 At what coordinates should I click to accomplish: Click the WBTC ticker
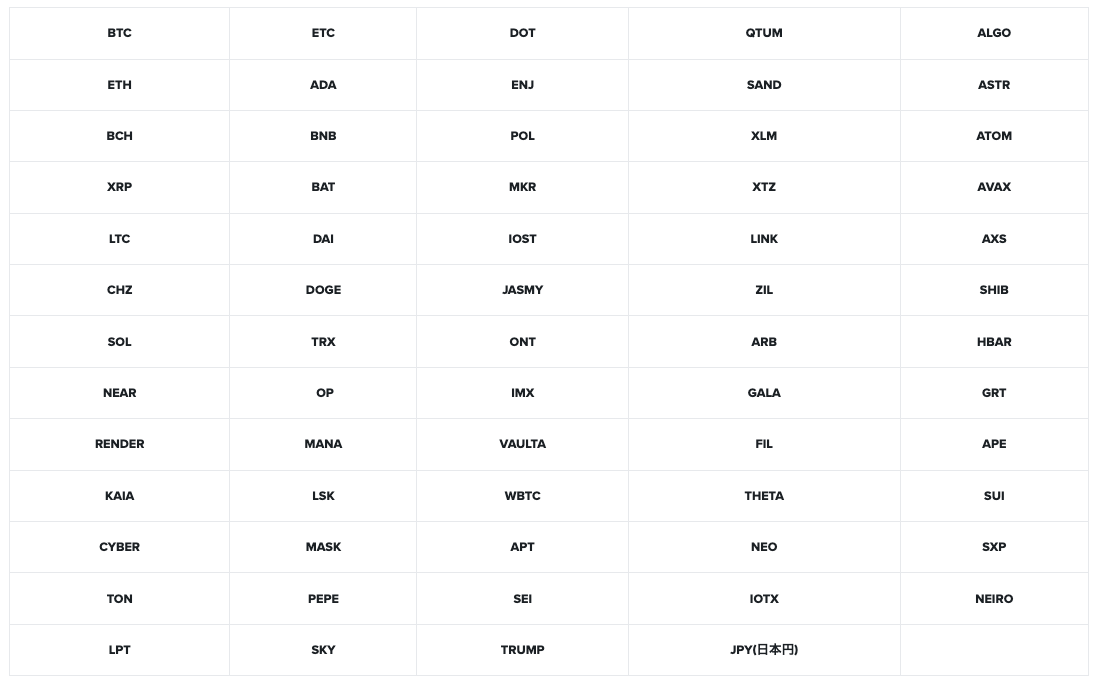(522, 496)
